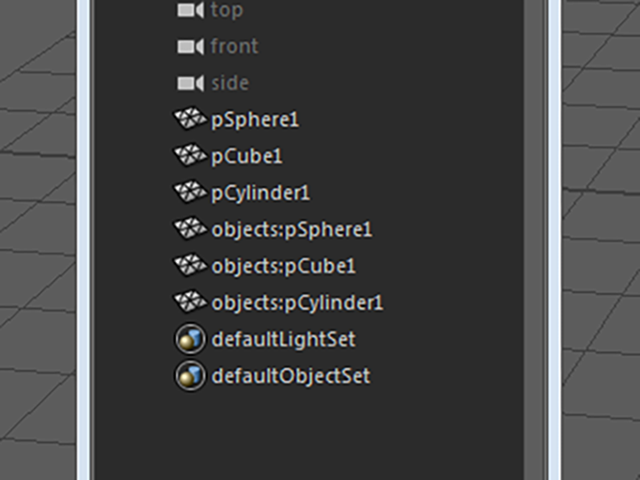The height and width of the screenshot is (480, 640).
Task: Click the mesh icon beside objects:pSphere1
Action: tap(190, 229)
